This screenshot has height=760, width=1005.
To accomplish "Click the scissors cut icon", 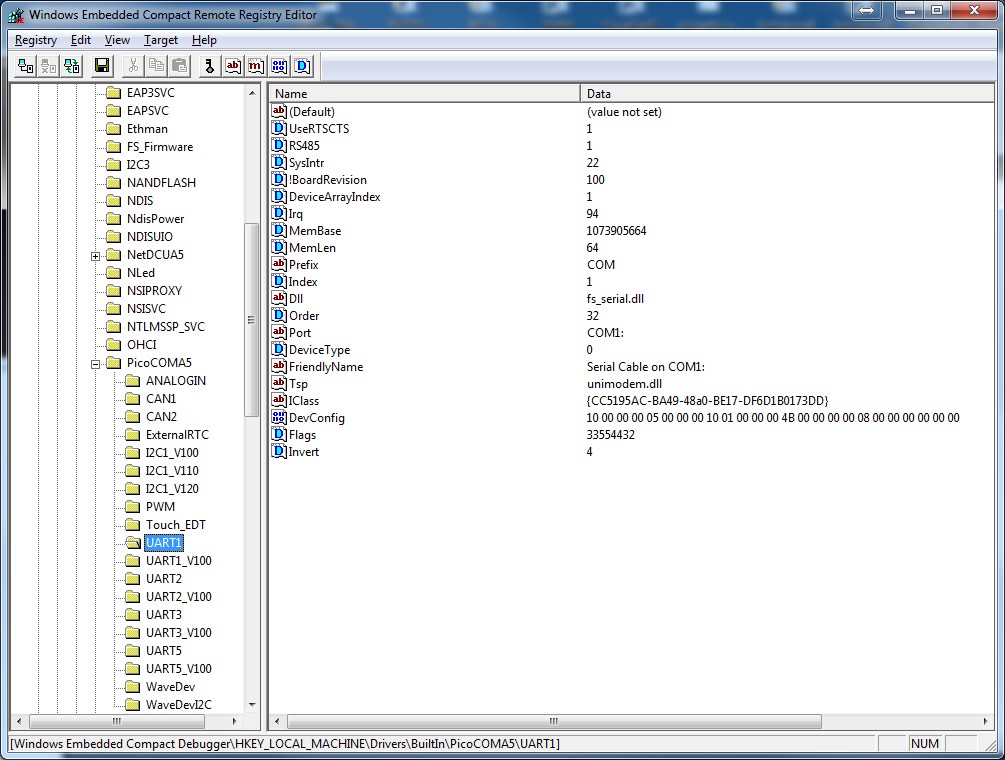I will click(x=133, y=66).
